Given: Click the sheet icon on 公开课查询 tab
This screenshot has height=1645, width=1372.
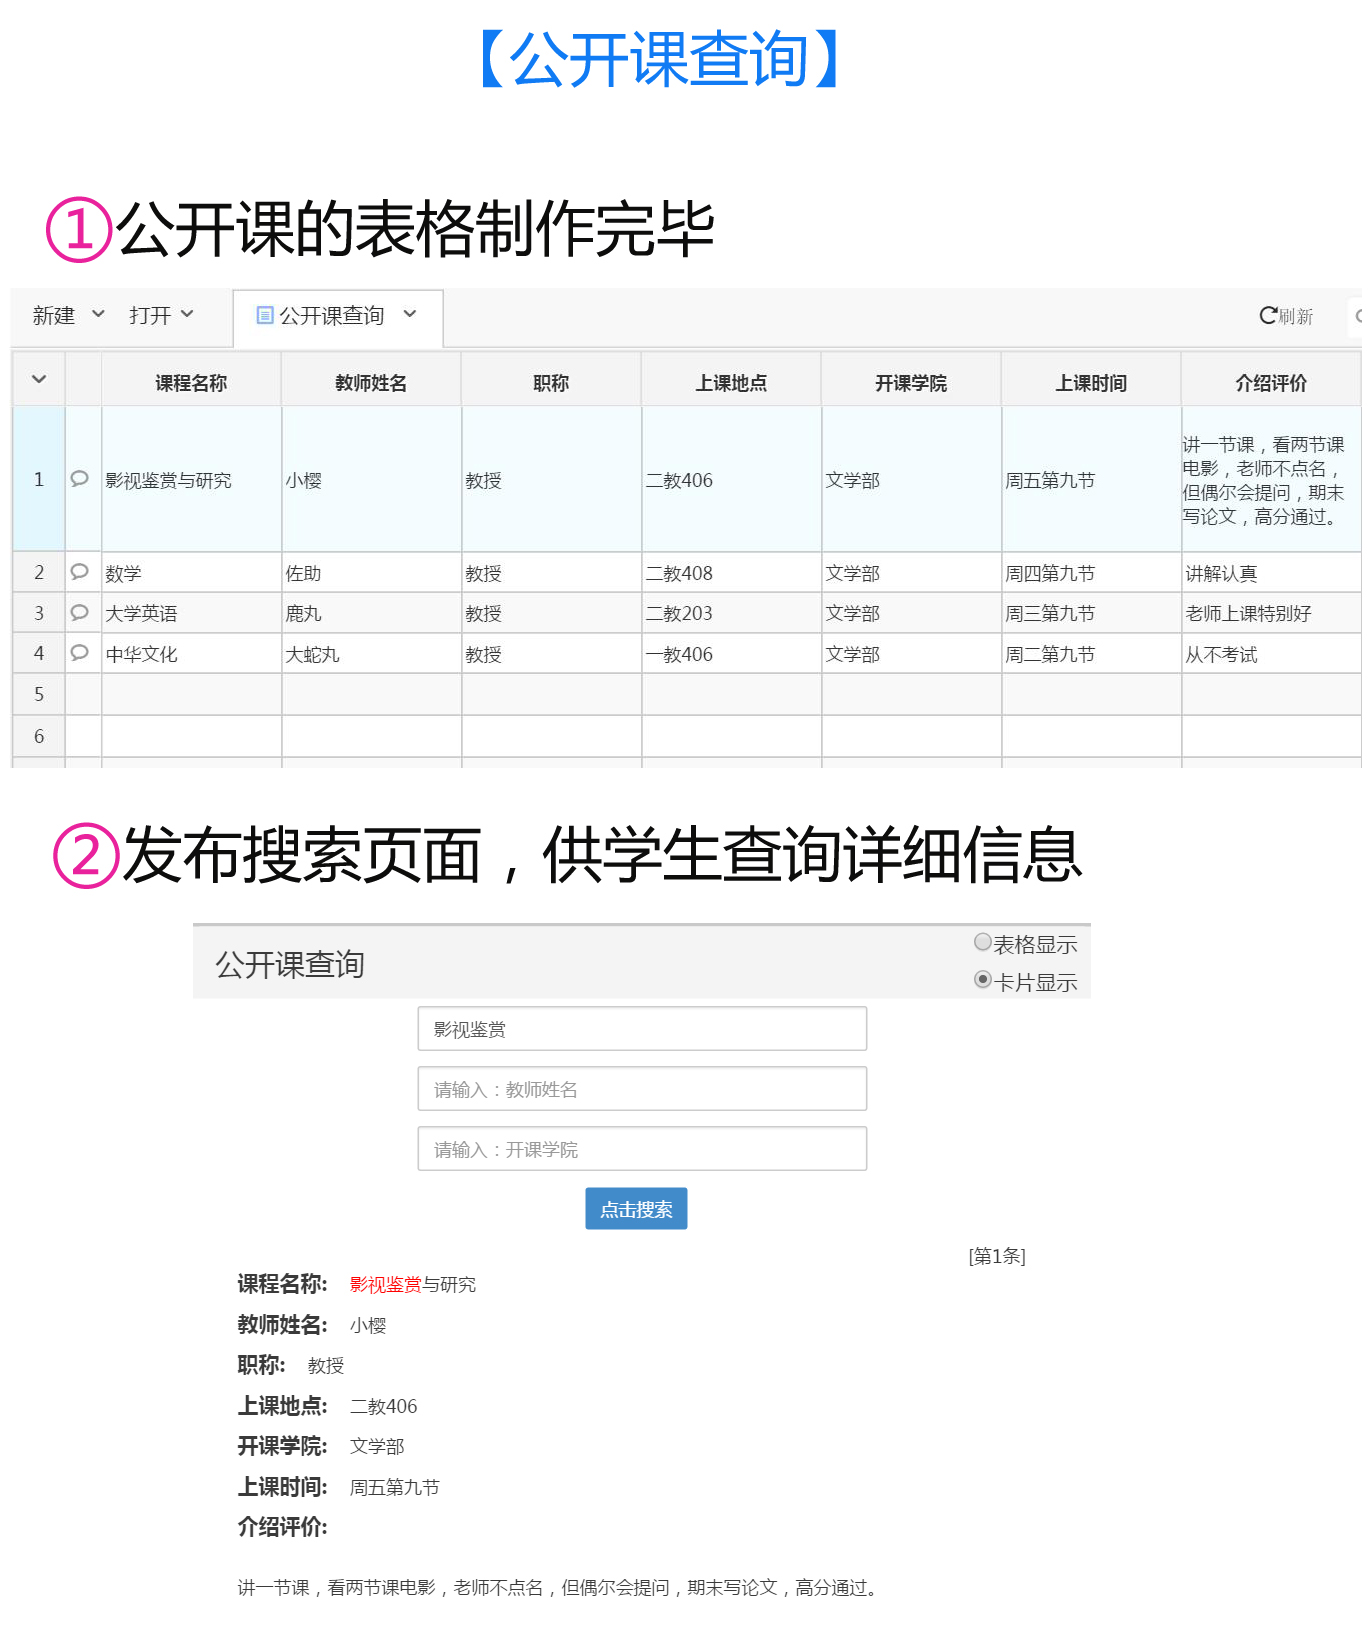Looking at the screenshot, I should click(265, 315).
